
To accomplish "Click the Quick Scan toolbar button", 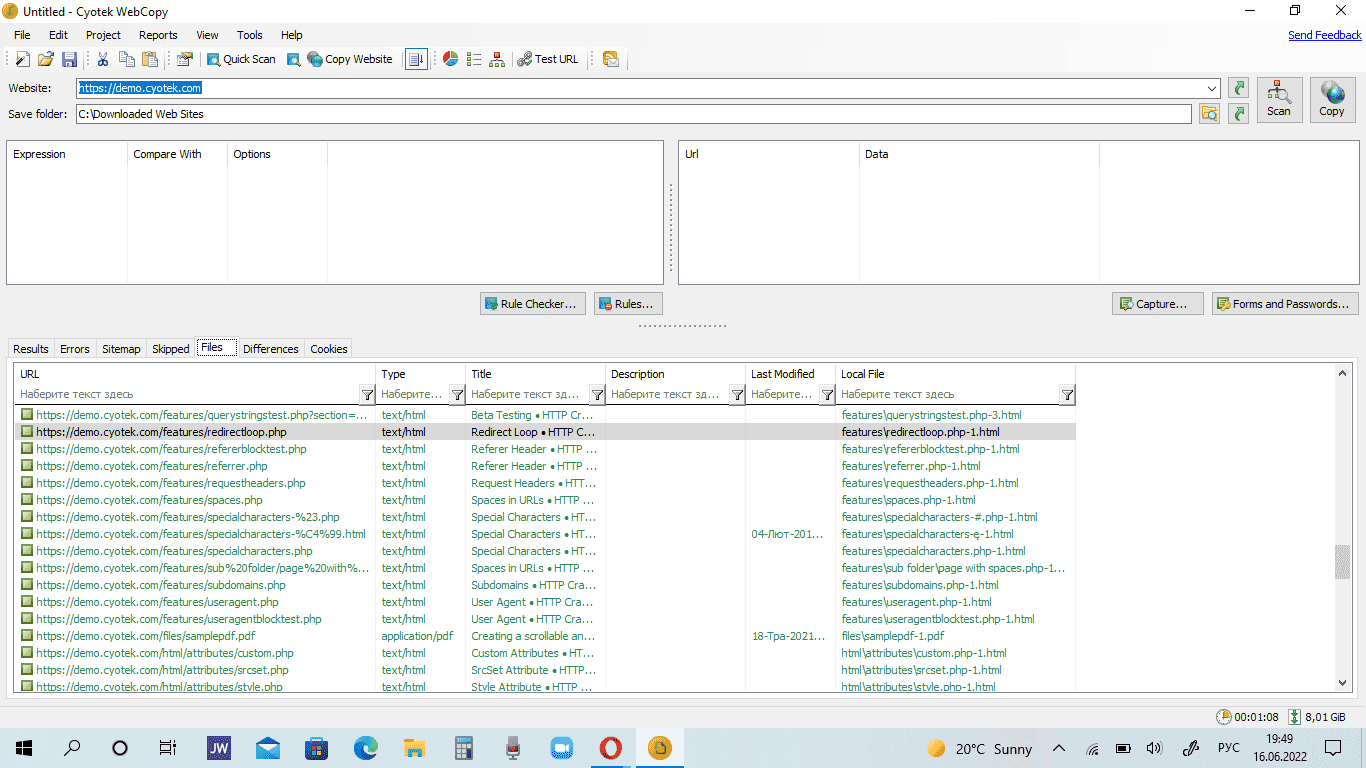I will point(240,59).
